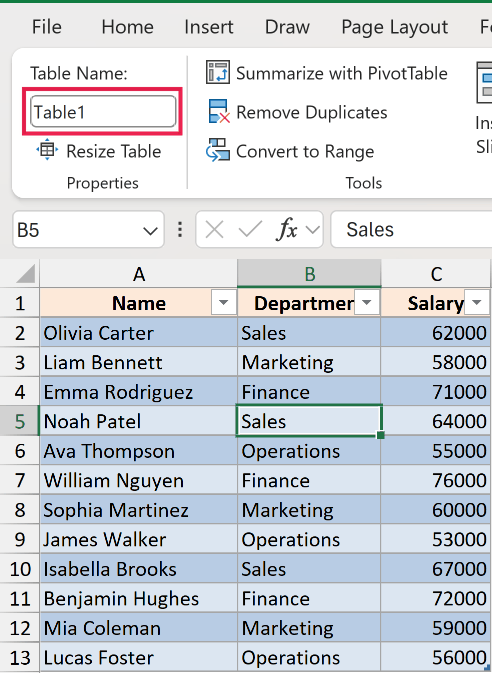Select cell containing William Nguyen

click(x=138, y=480)
